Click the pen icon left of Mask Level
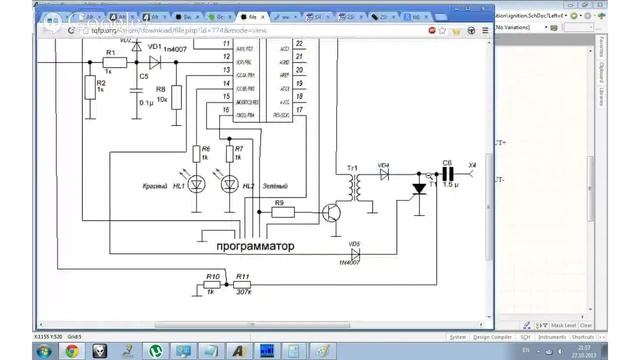The width and height of the screenshot is (640, 360). click(x=527, y=325)
